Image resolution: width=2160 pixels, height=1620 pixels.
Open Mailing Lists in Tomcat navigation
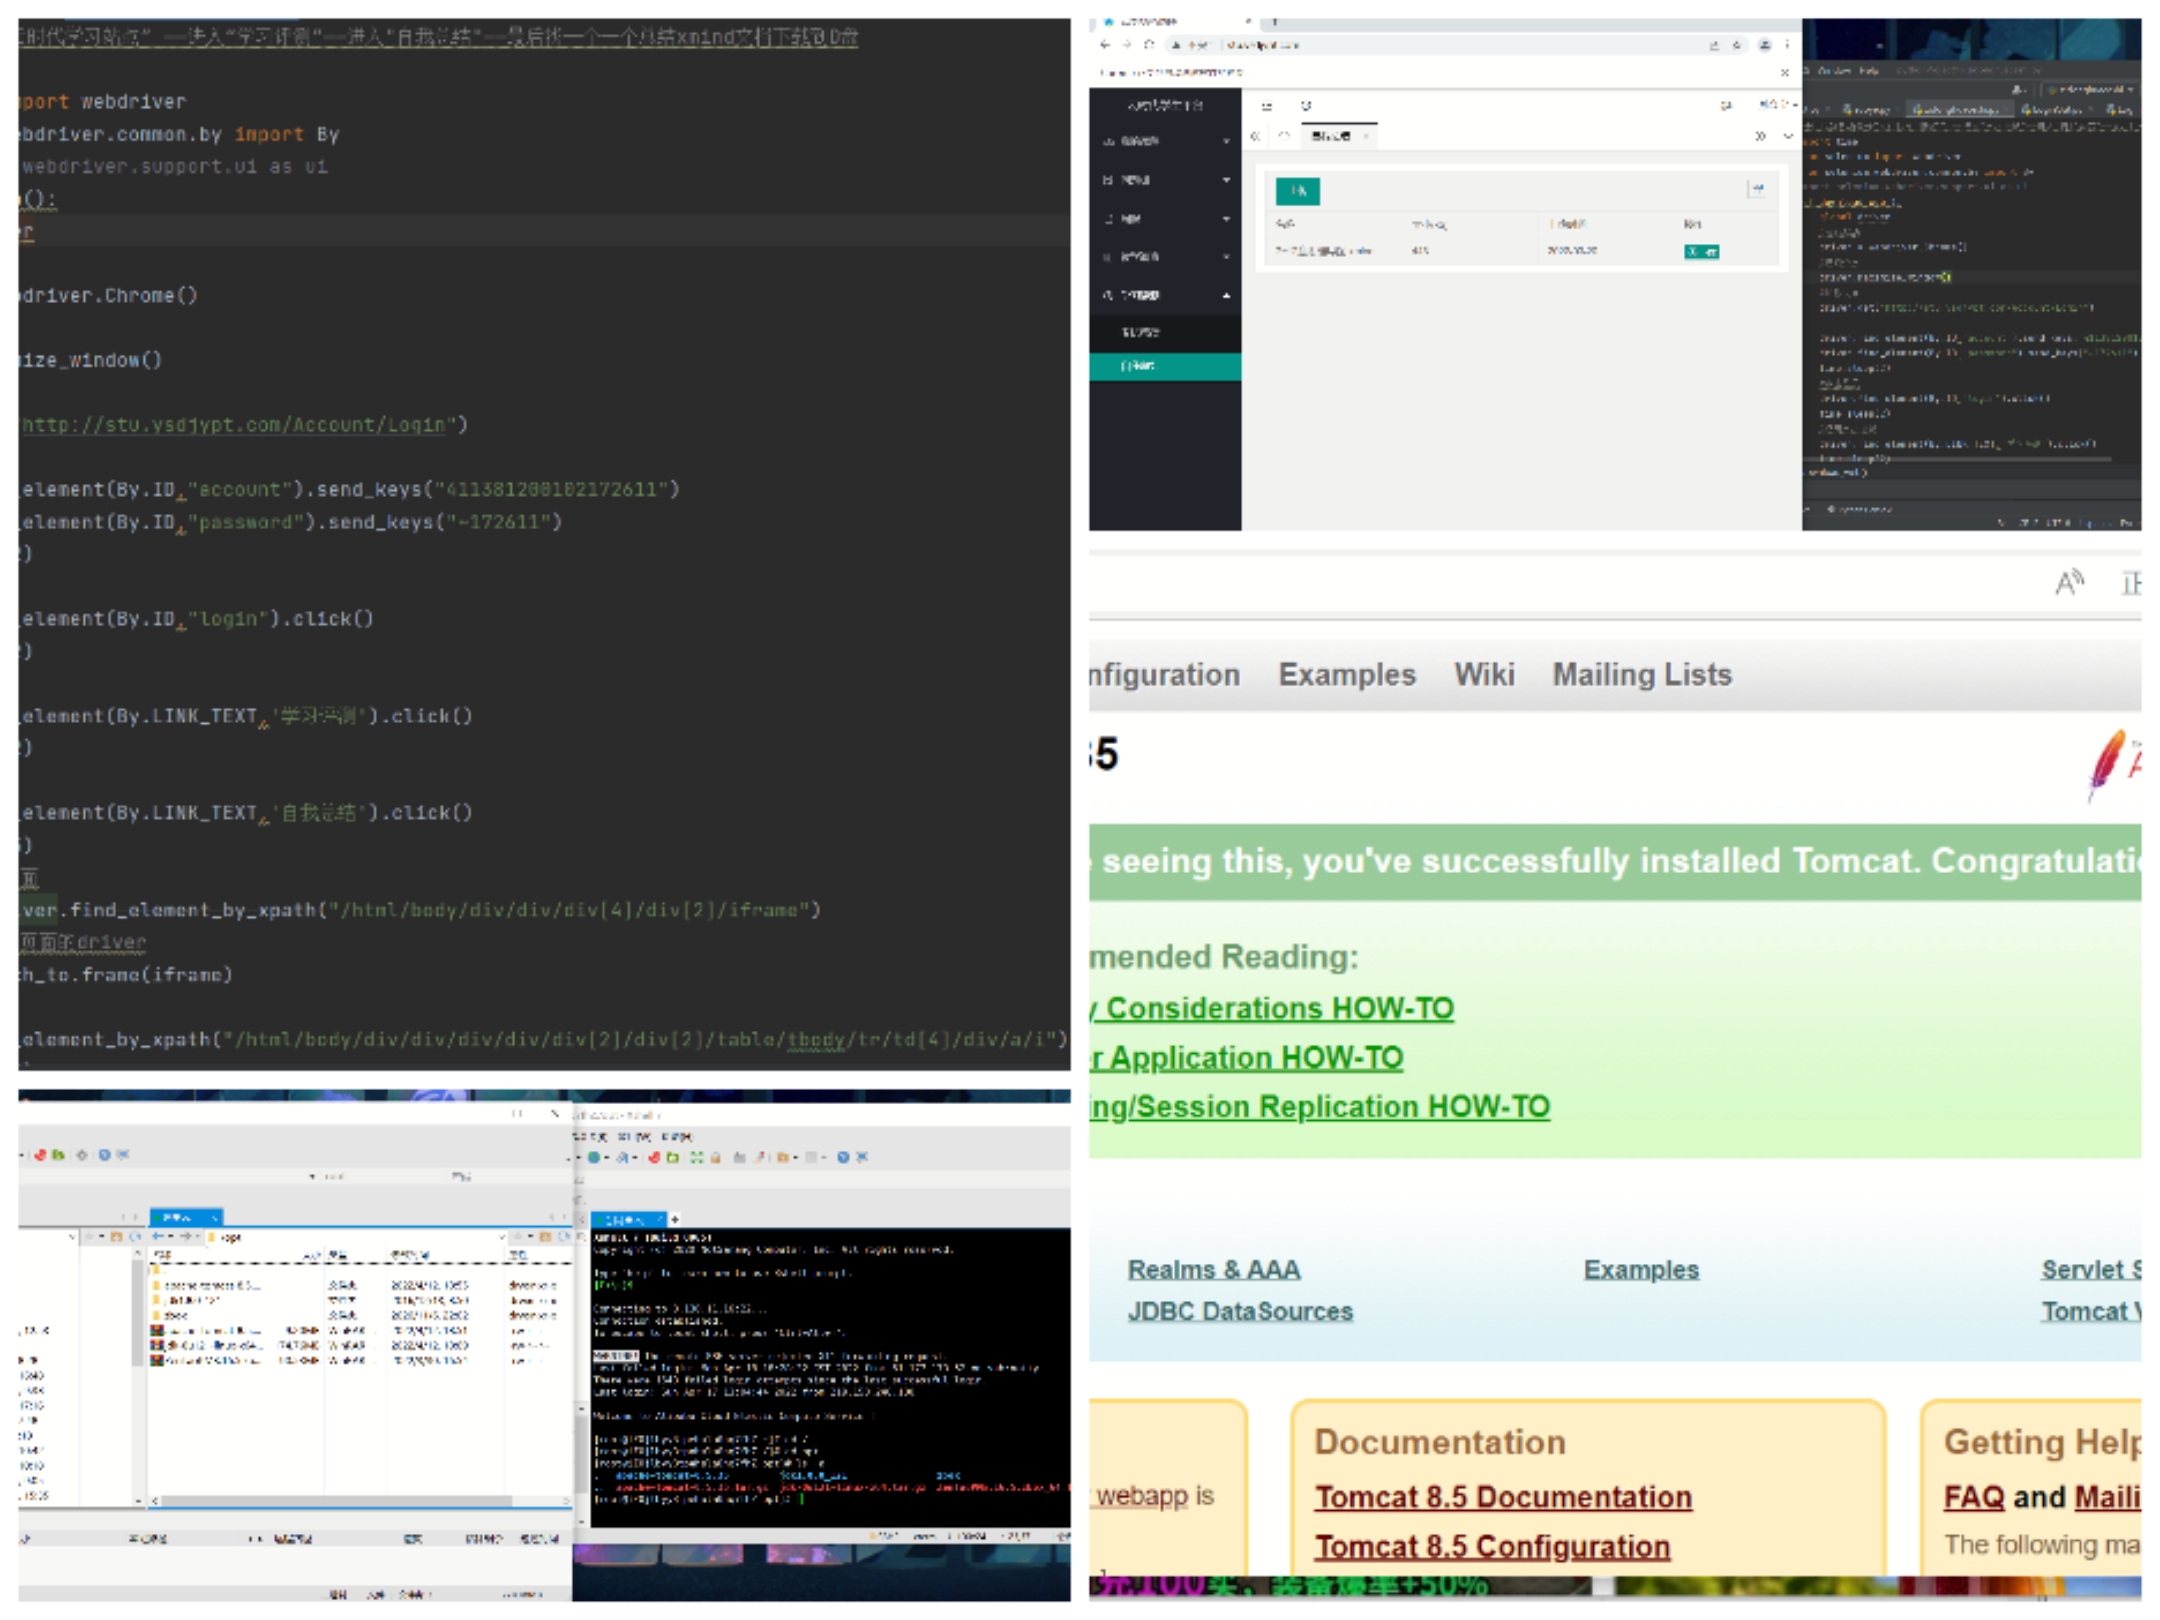pos(1641,675)
